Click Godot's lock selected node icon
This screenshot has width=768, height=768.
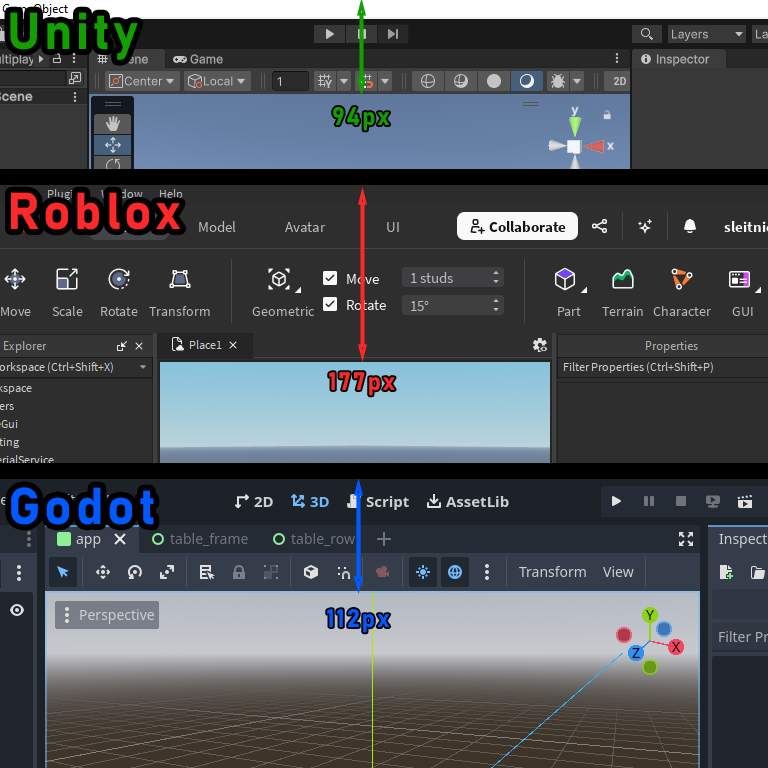239,572
